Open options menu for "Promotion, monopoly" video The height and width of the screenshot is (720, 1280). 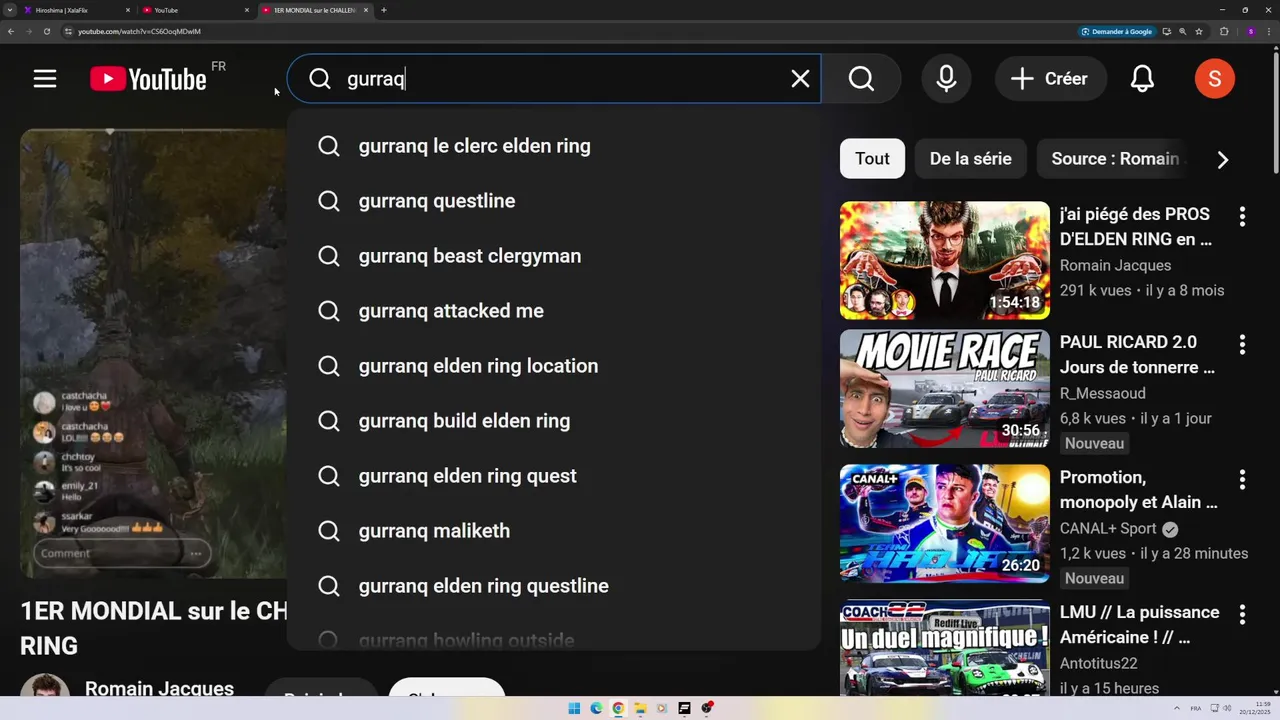click(x=1242, y=480)
